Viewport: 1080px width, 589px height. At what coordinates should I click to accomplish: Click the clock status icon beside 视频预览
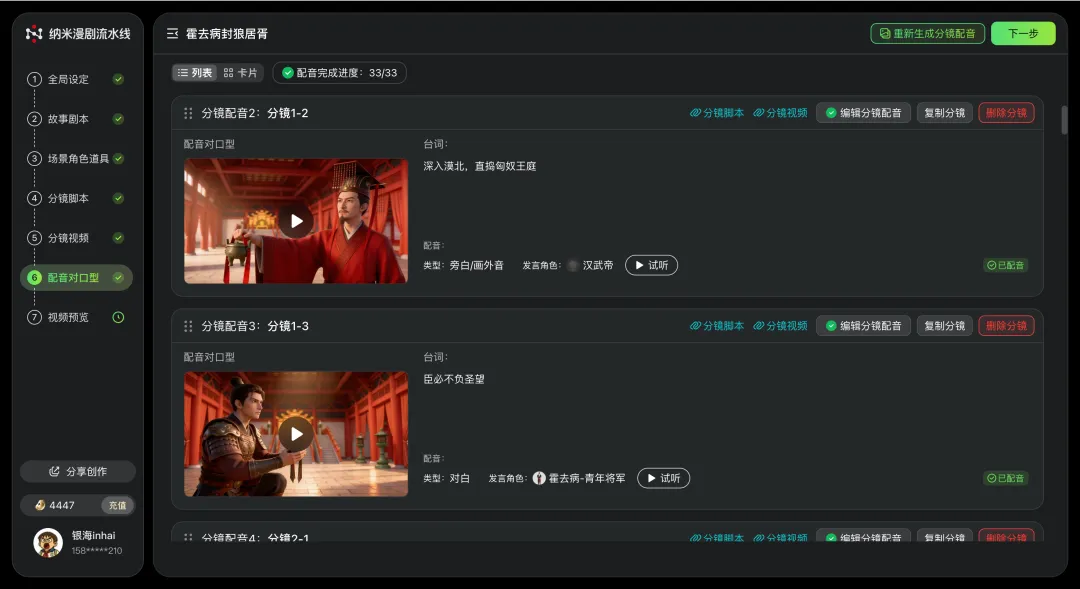click(118, 318)
